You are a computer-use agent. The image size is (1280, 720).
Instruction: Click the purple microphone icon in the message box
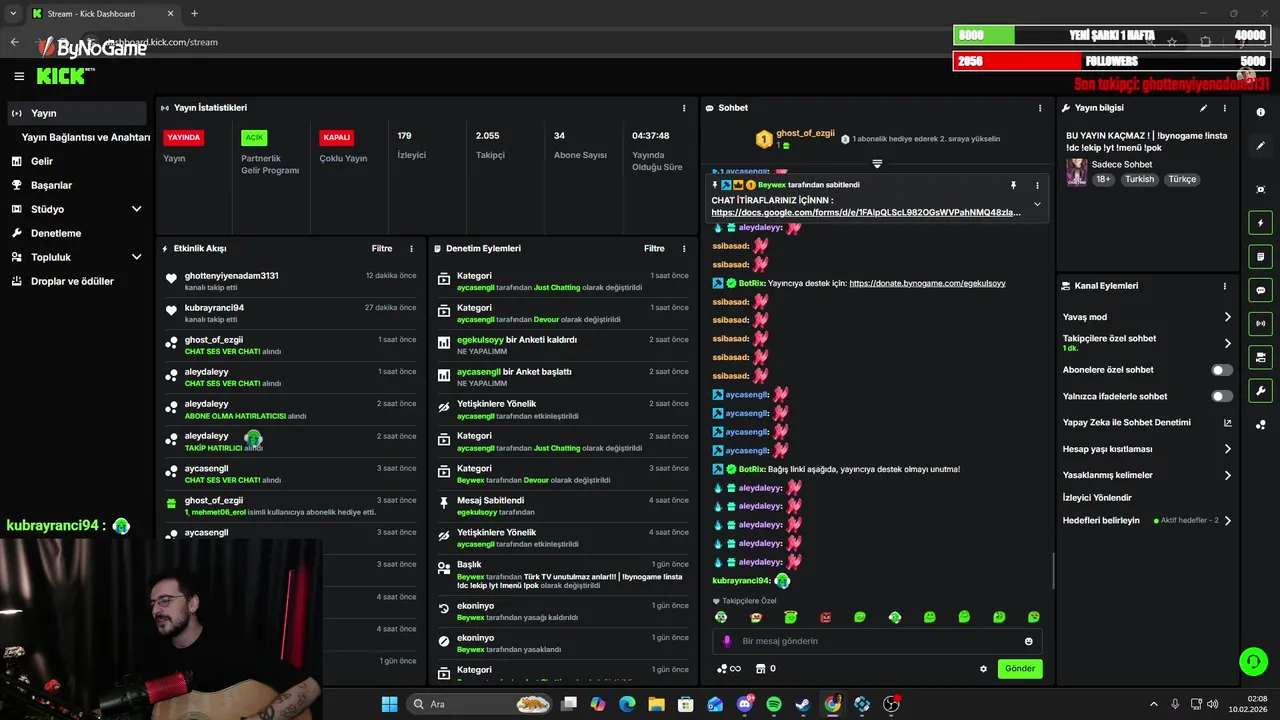pos(727,641)
